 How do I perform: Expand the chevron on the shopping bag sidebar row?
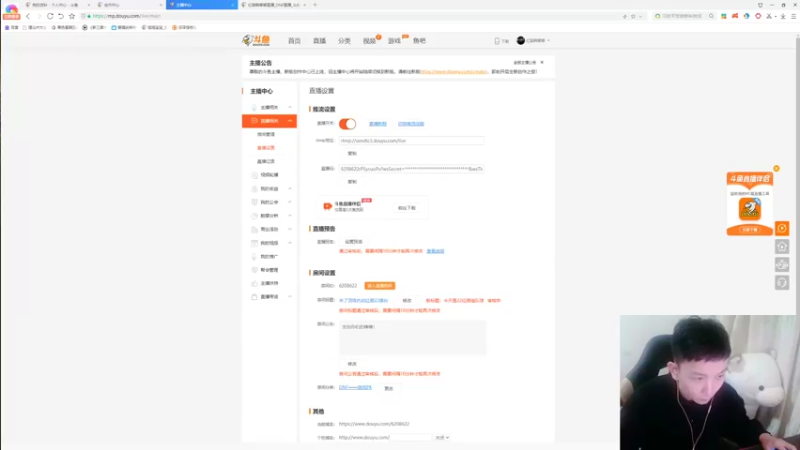(x=290, y=296)
